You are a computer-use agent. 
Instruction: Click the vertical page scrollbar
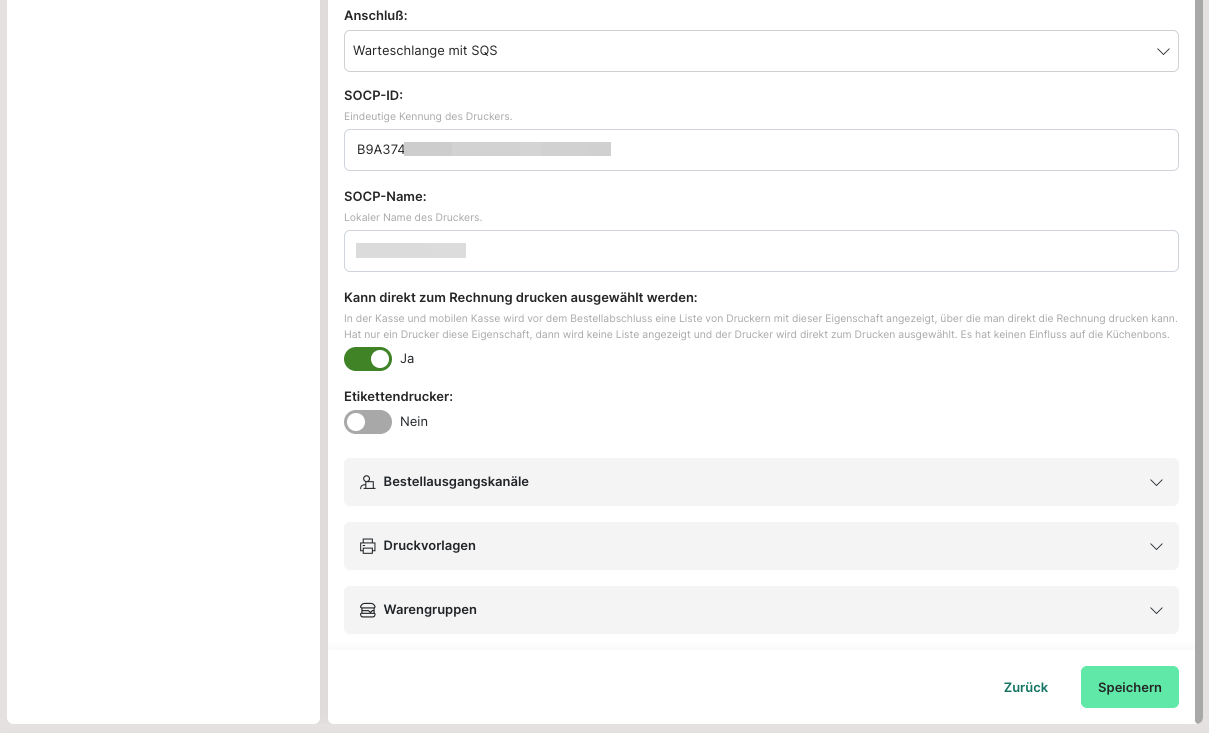(x=1198, y=300)
